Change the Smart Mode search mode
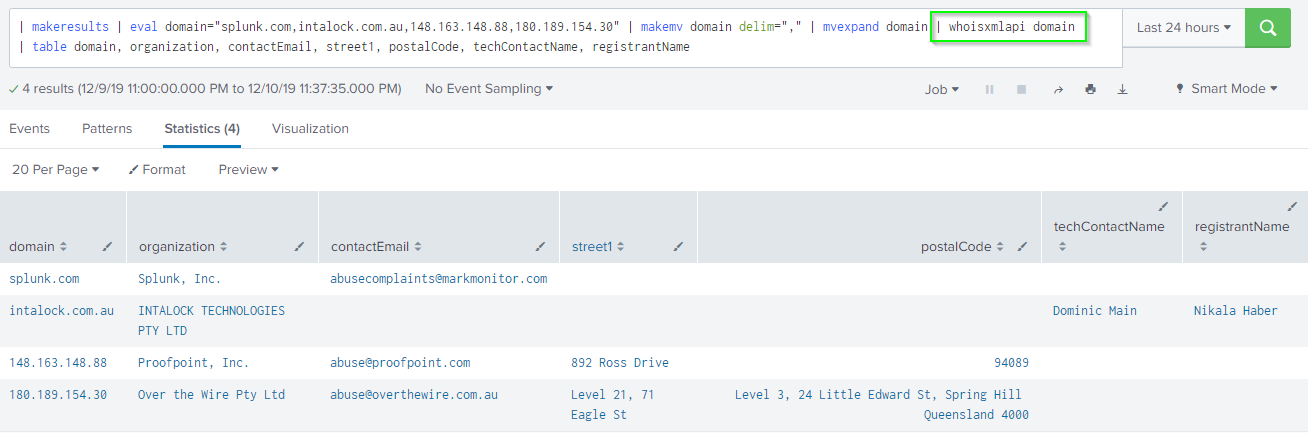The width and height of the screenshot is (1308, 444). tap(1227, 89)
